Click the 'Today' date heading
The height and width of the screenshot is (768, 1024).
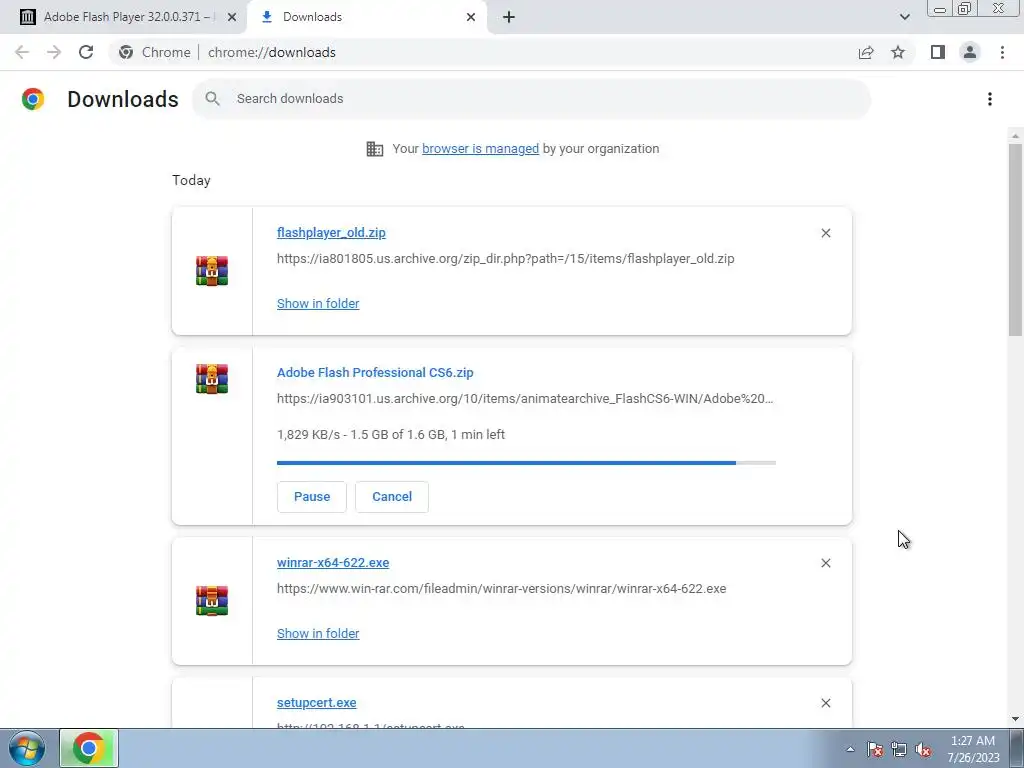tap(191, 180)
